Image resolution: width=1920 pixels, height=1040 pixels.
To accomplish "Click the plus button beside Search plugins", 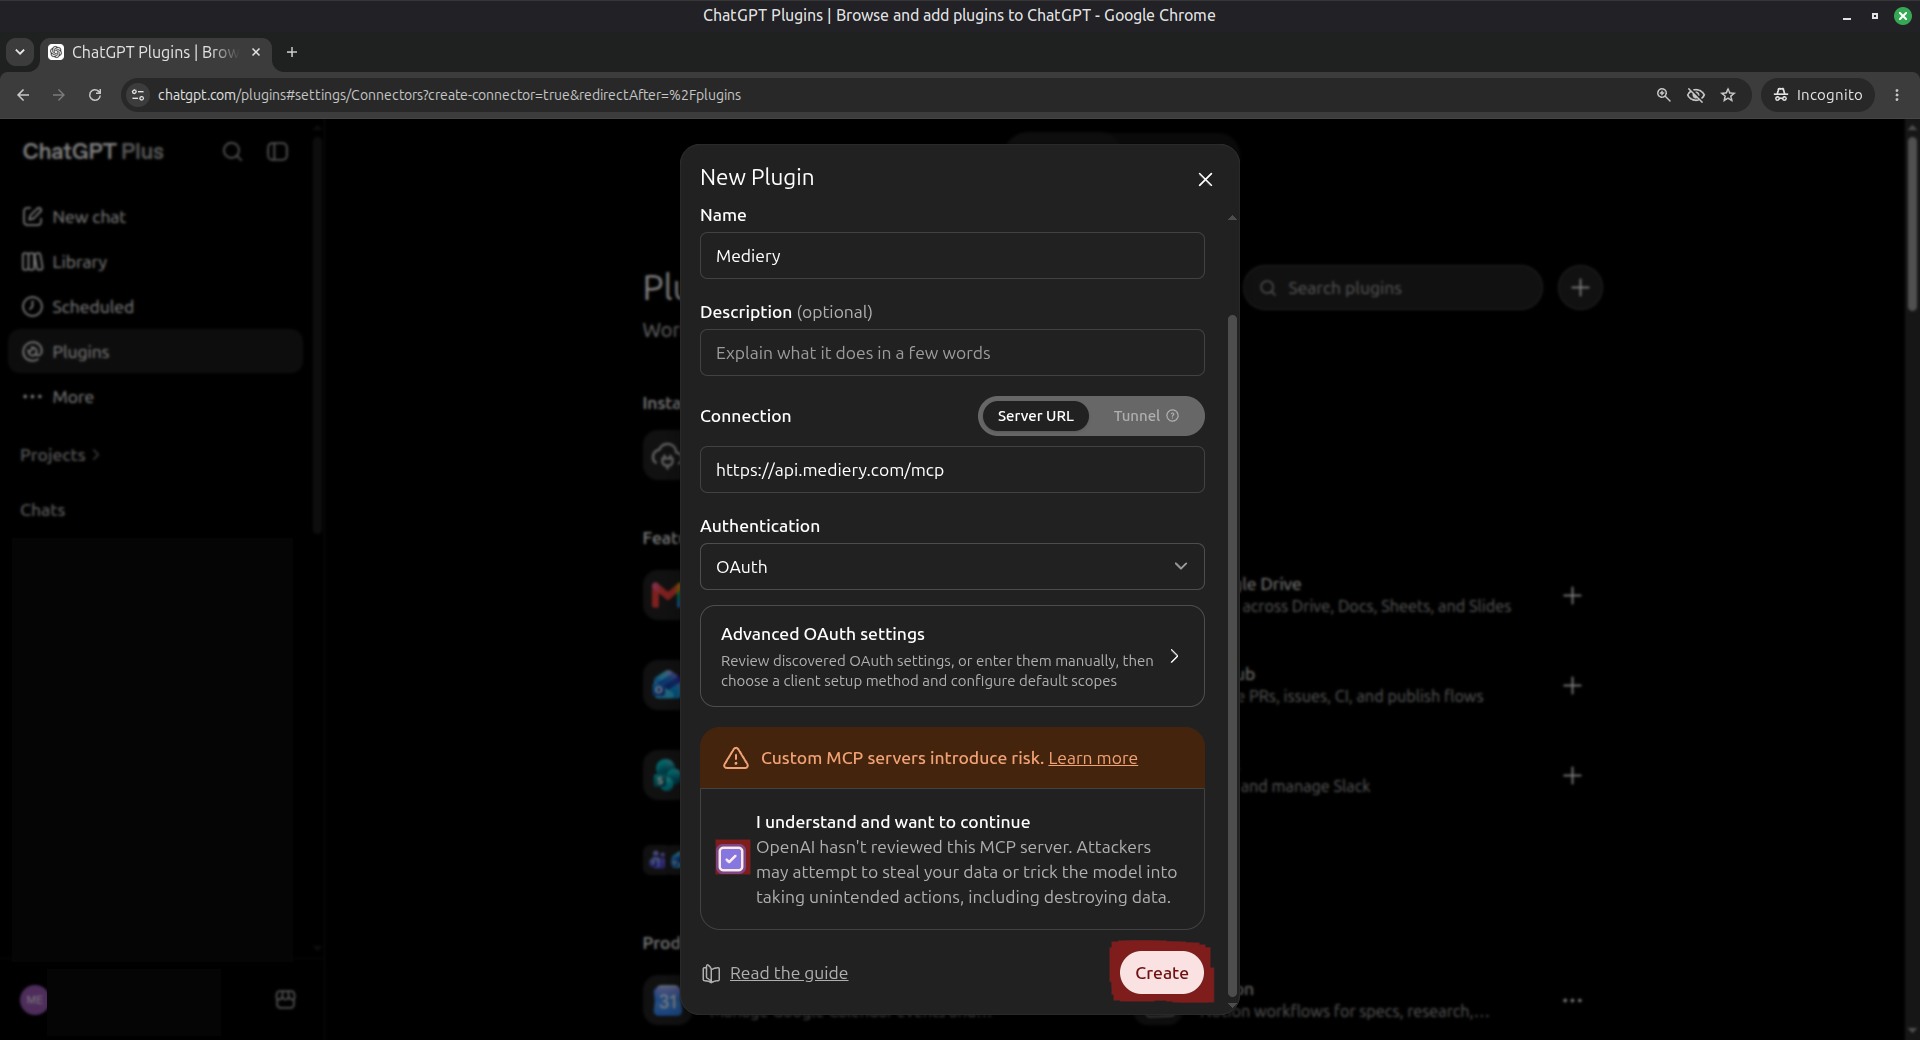I will point(1580,288).
